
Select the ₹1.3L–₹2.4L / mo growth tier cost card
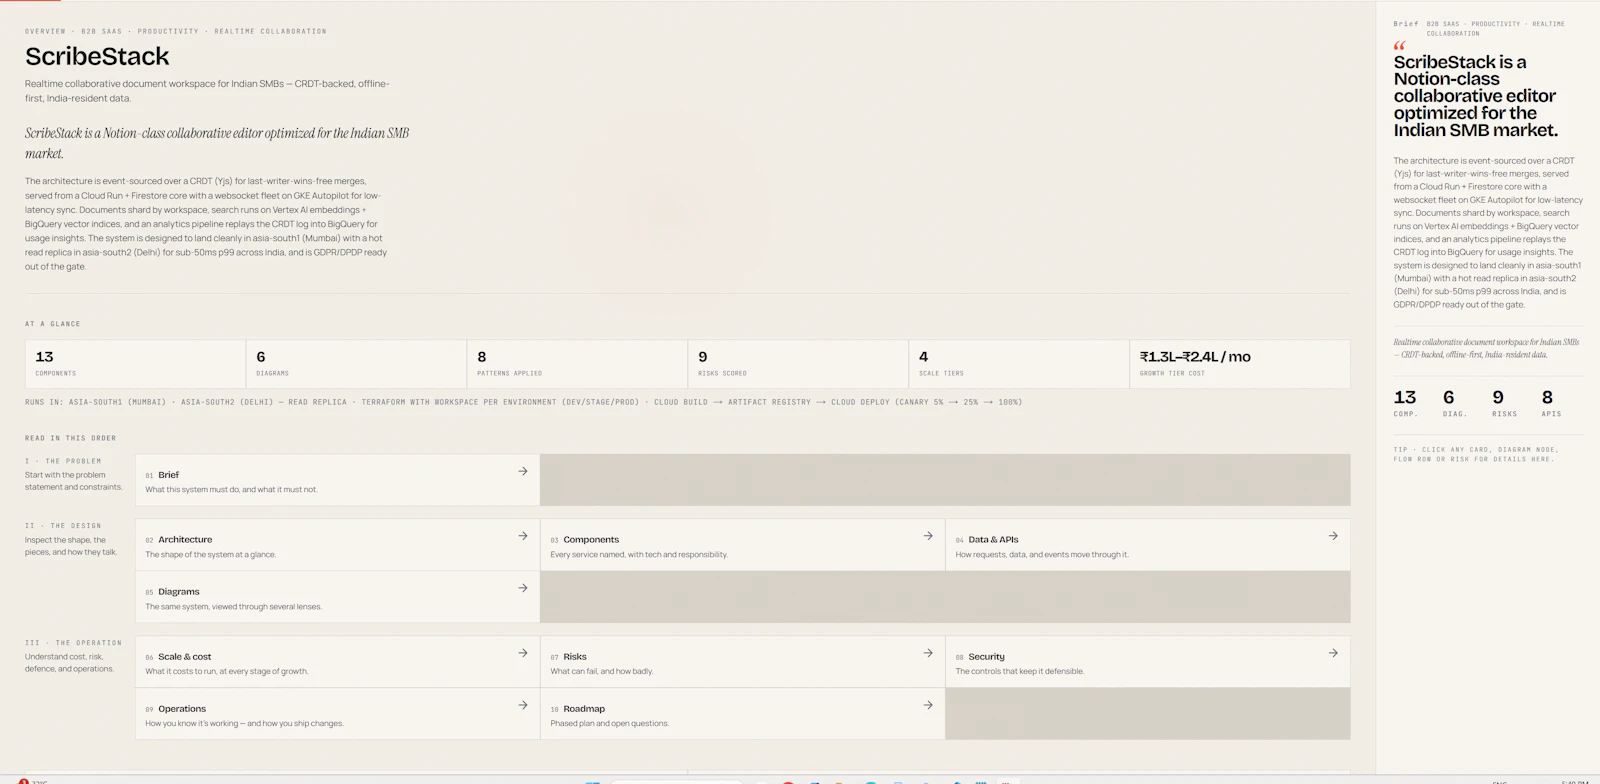1240,364
